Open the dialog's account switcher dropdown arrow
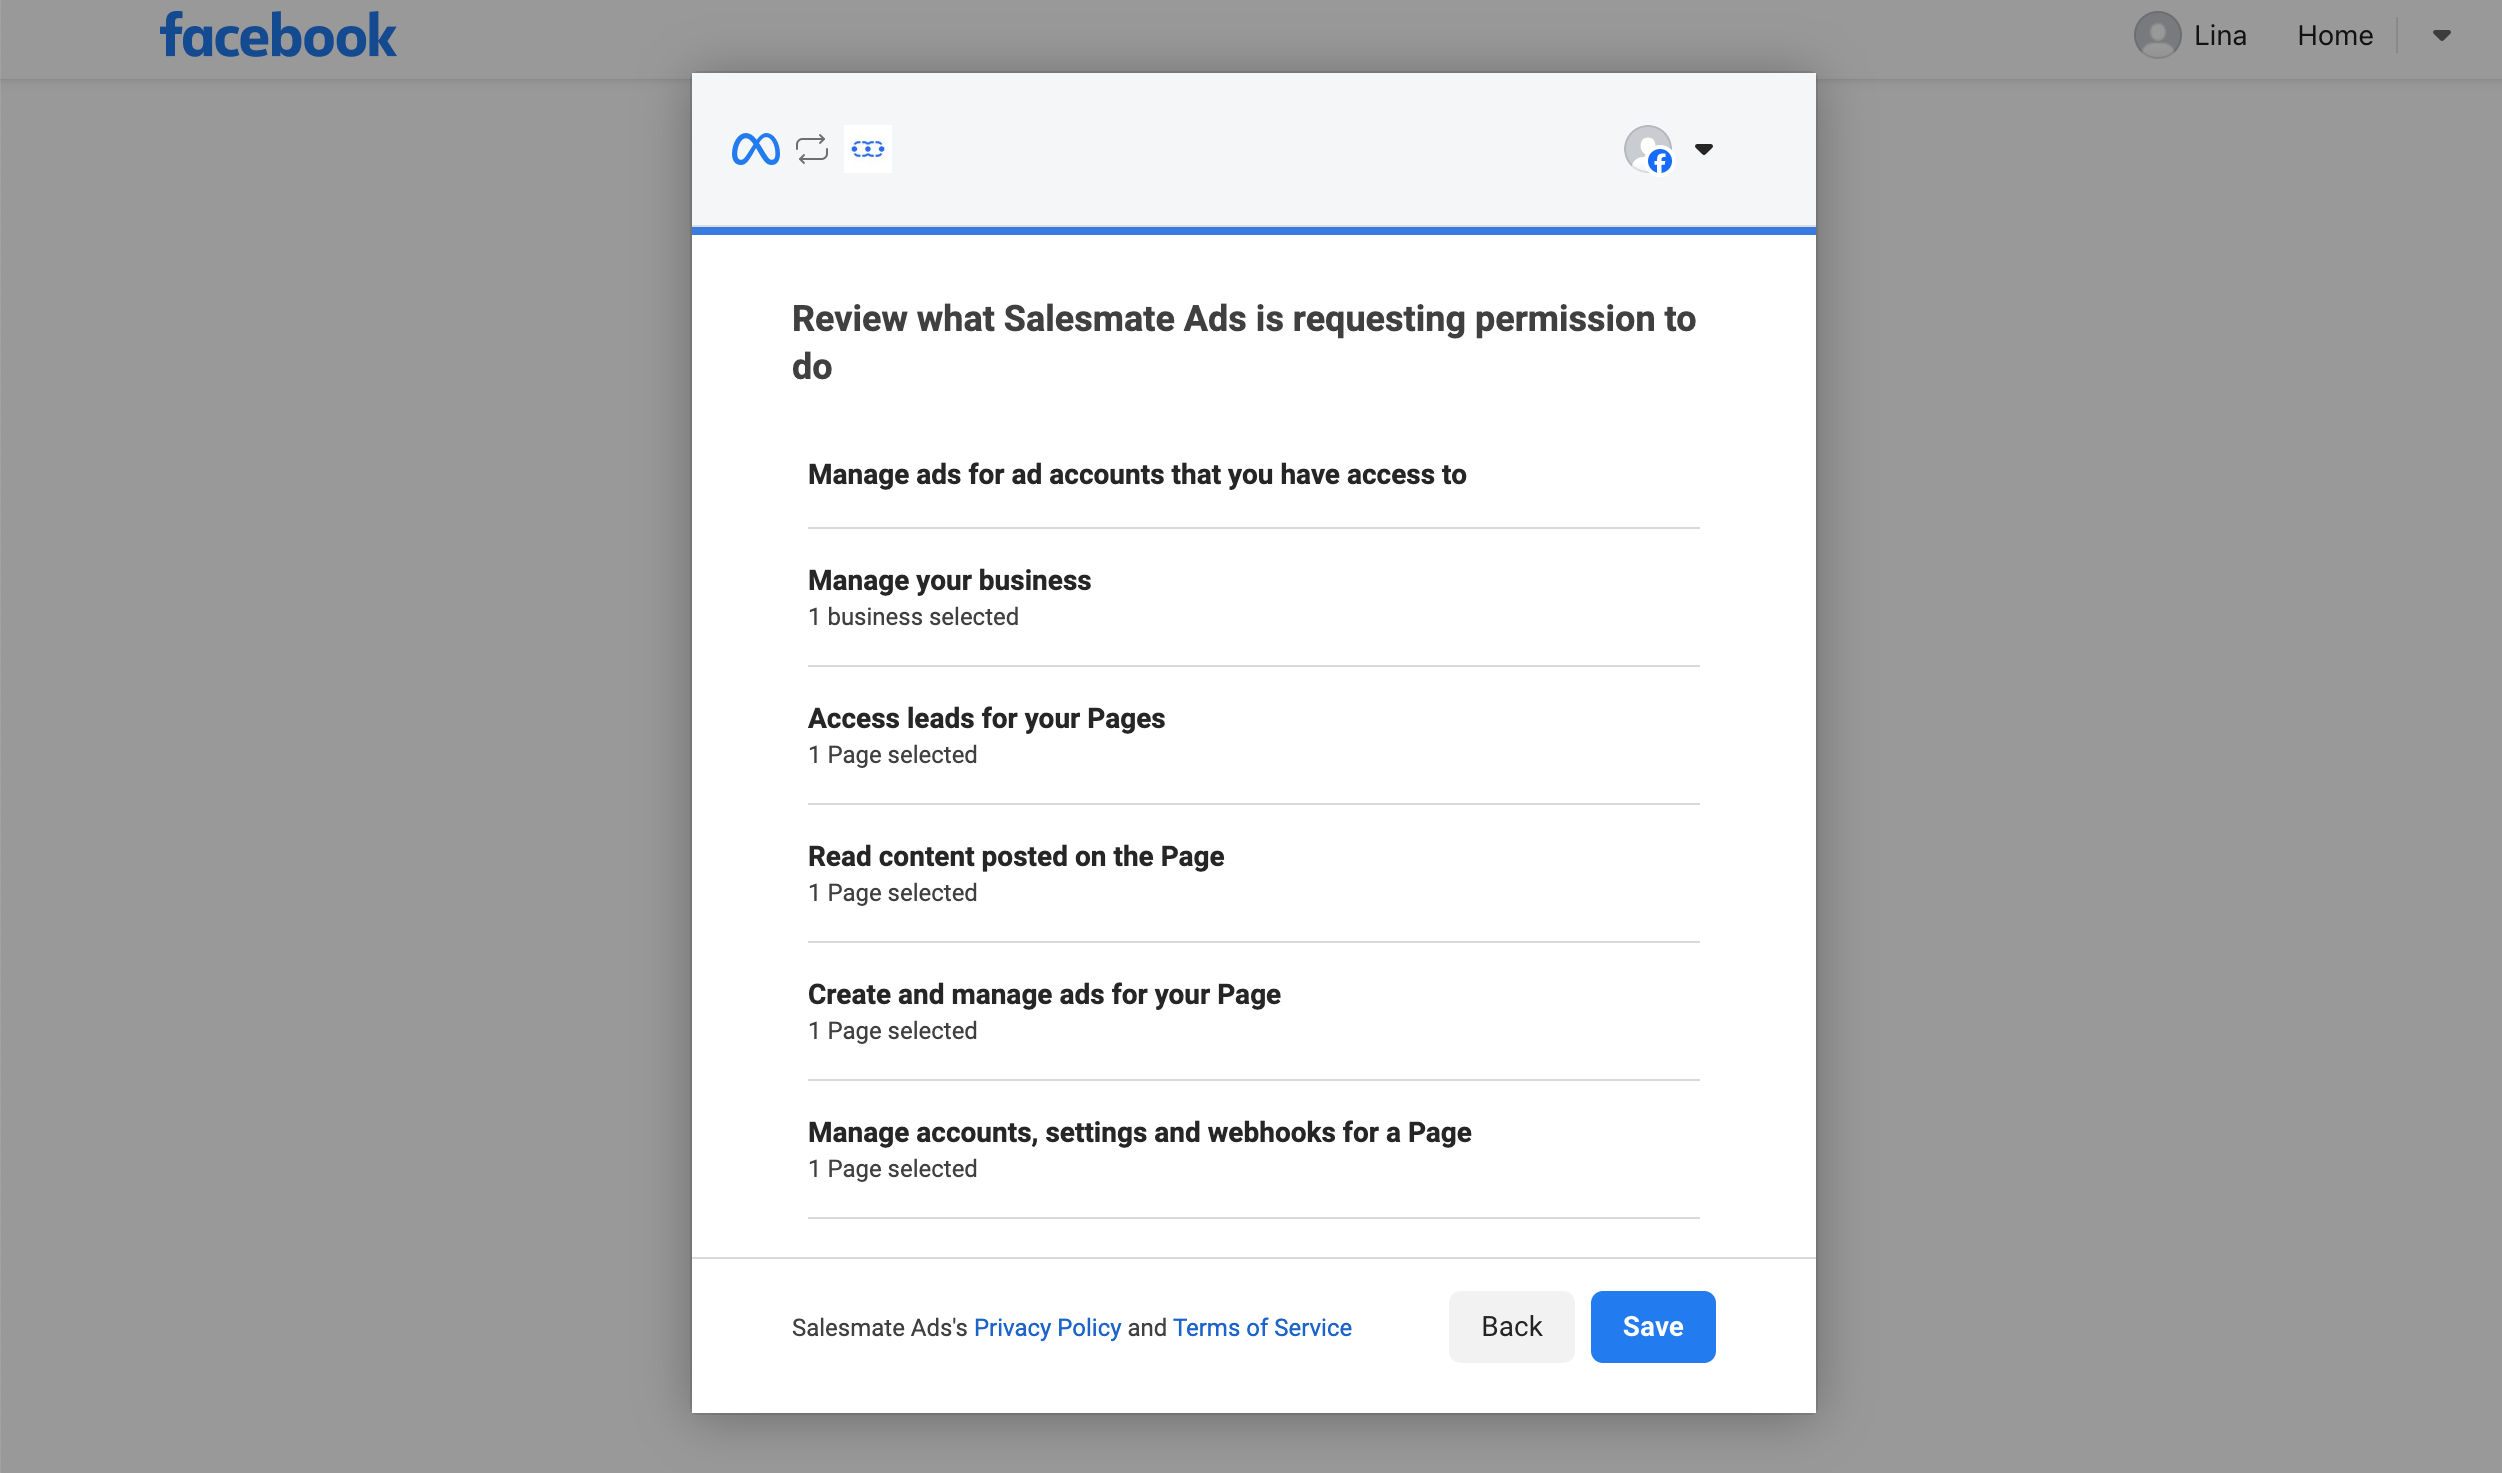Viewport: 2502px width, 1473px height. pyautogui.click(x=1704, y=149)
